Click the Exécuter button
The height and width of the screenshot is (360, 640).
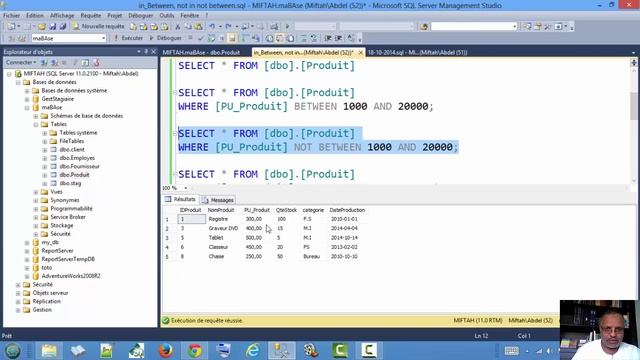coord(128,38)
